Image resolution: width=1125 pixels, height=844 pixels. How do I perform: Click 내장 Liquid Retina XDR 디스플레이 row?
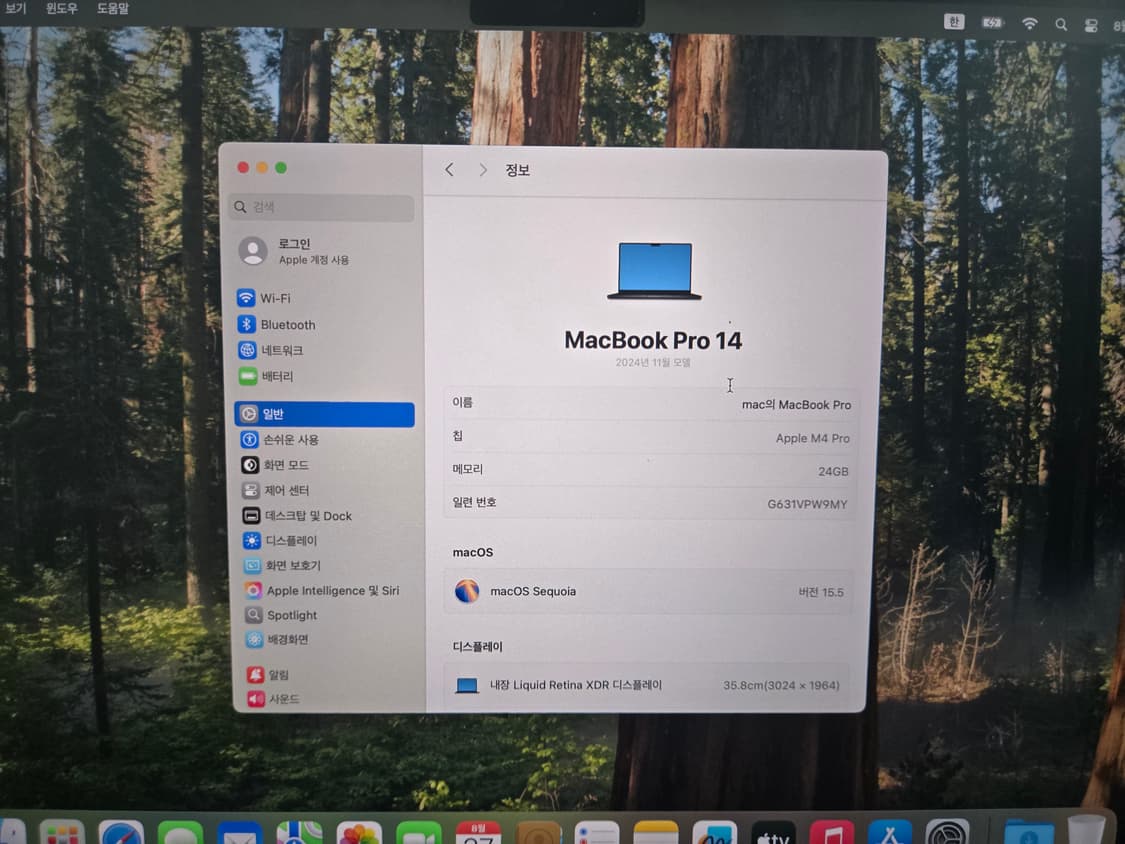(646, 685)
